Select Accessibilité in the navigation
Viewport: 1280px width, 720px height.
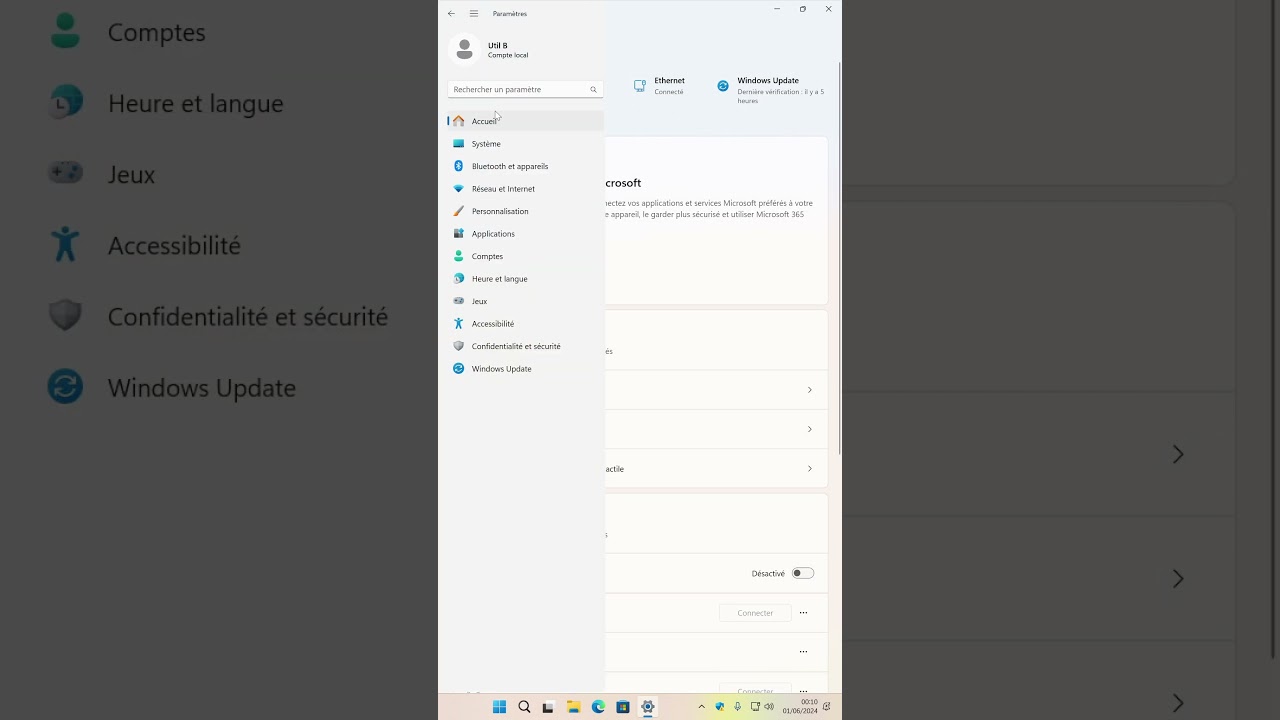525,324
